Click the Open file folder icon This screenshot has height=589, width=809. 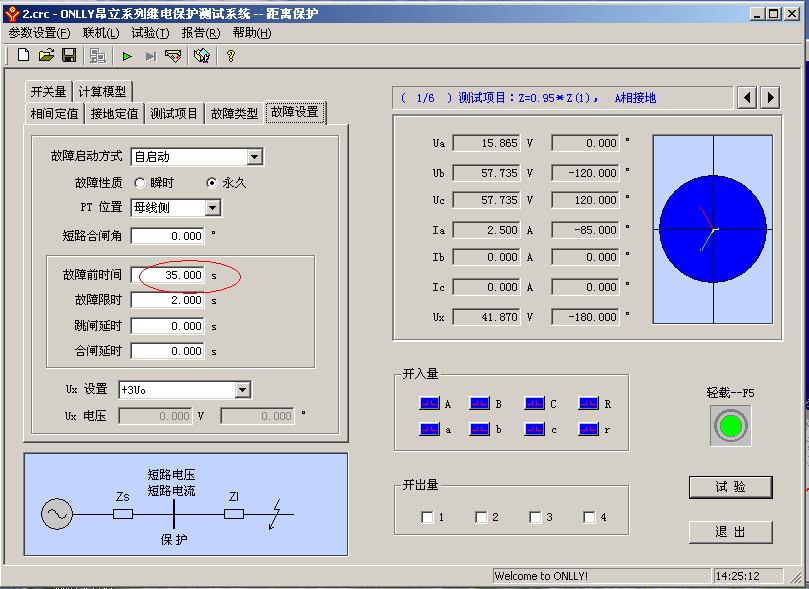(46, 56)
